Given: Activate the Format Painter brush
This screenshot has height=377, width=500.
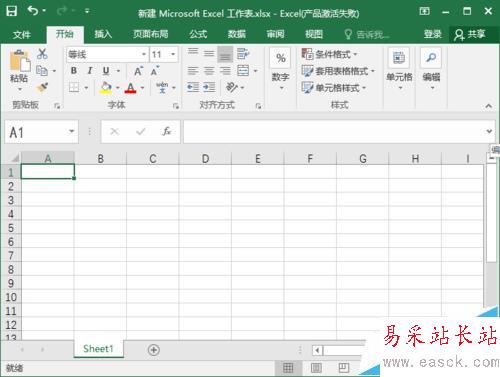Looking at the screenshot, I should (42, 87).
